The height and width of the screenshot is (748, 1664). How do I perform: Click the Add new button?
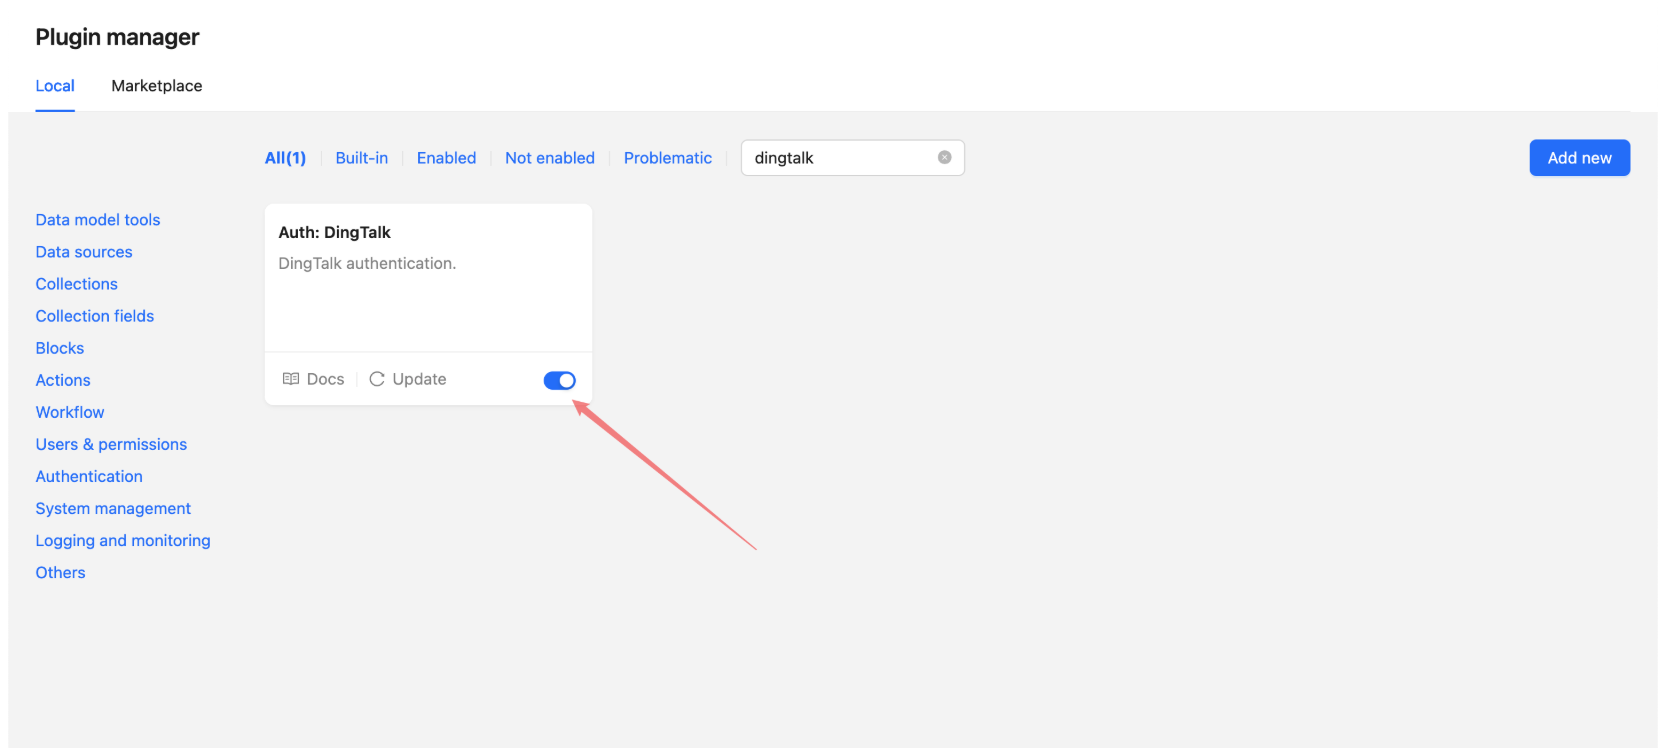tap(1579, 158)
